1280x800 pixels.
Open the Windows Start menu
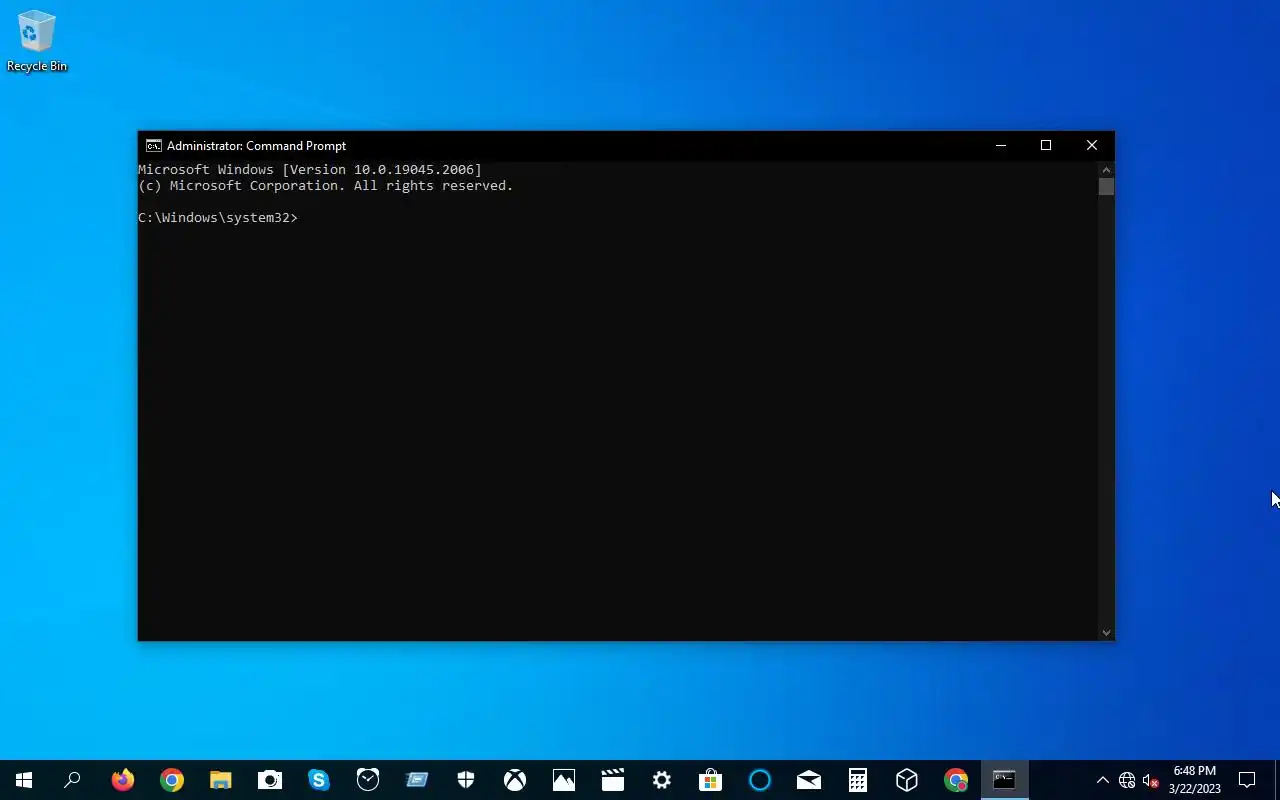click(x=24, y=780)
